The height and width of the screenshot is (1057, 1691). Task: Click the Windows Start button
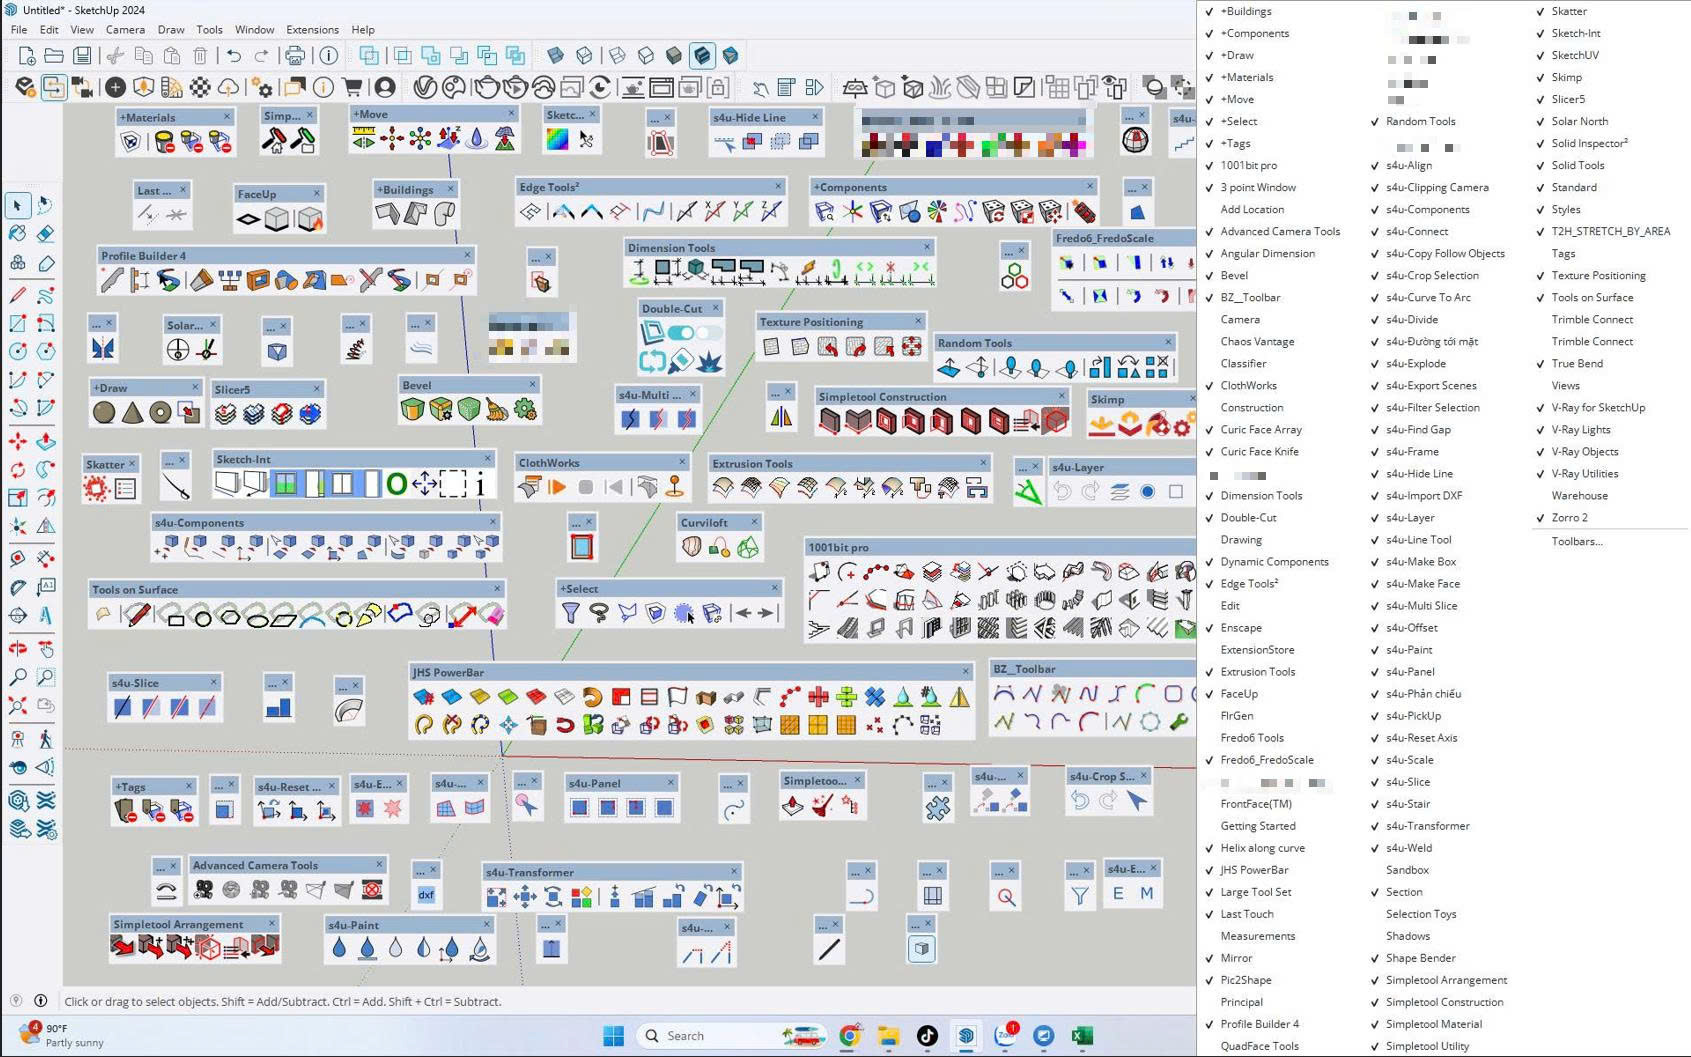614,1036
